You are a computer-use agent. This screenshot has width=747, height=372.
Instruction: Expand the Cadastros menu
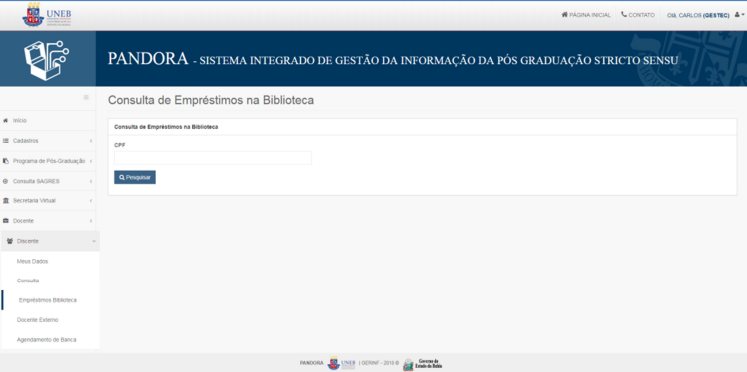tap(48, 141)
